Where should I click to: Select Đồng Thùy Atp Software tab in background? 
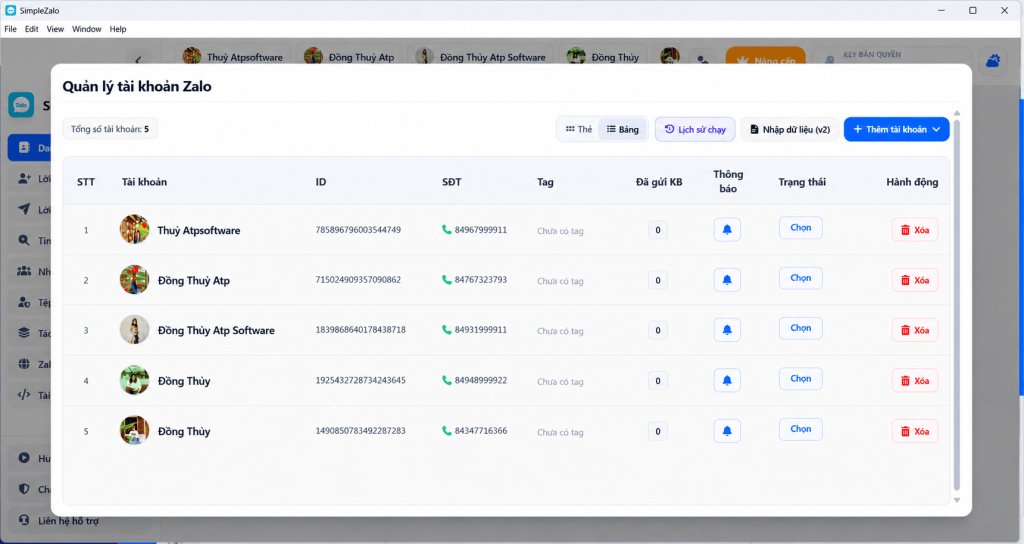tap(481, 57)
